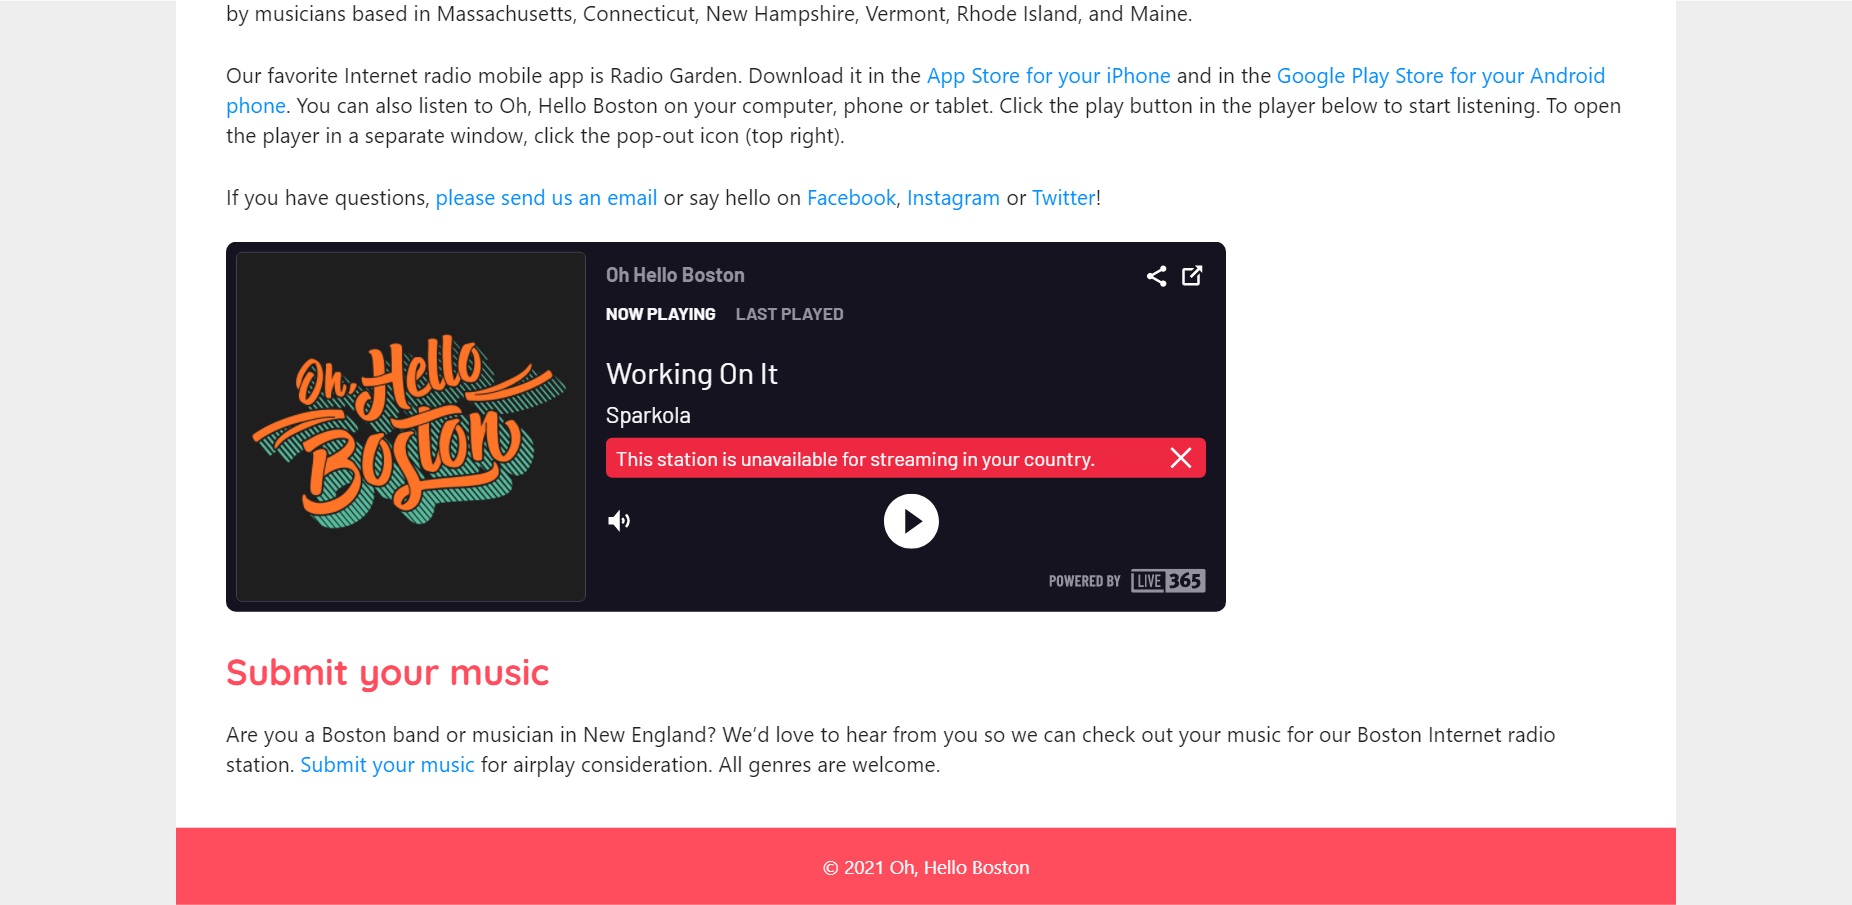Image resolution: width=1852 pixels, height=905 pixels.
Task: Visit the Twitter link
Action: (1063, 198)
